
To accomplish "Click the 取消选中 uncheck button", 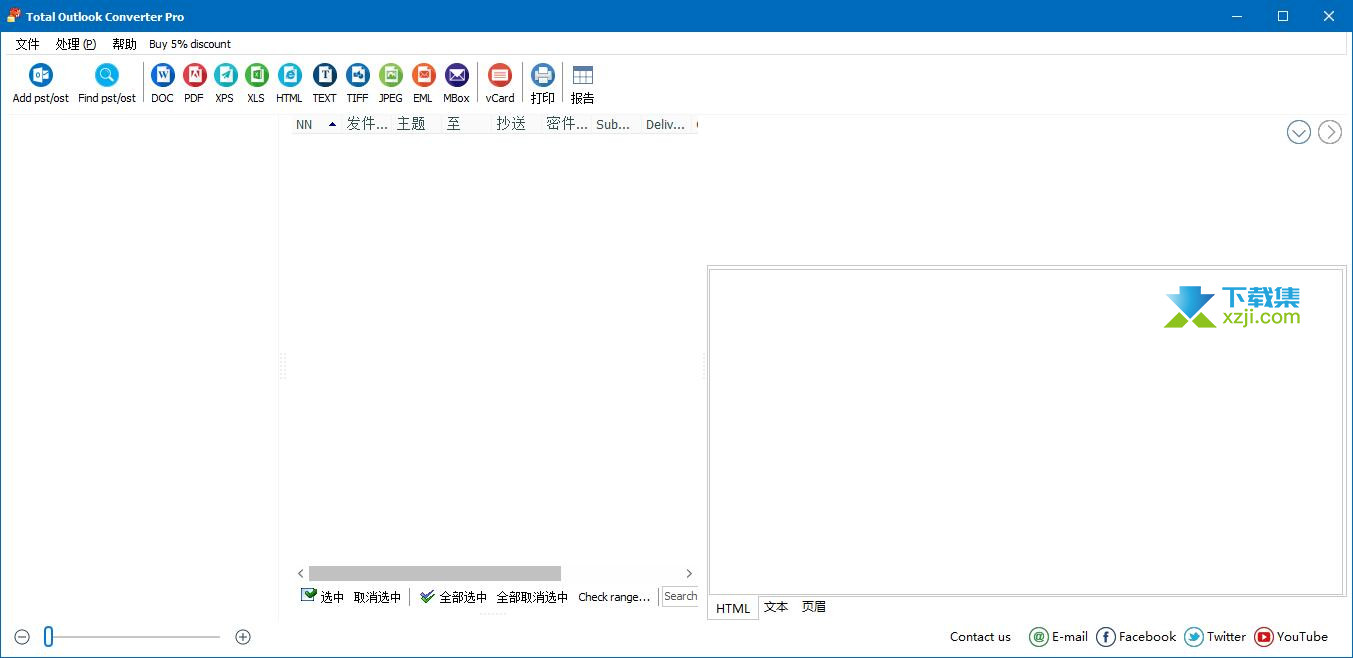I will [377, 597].
